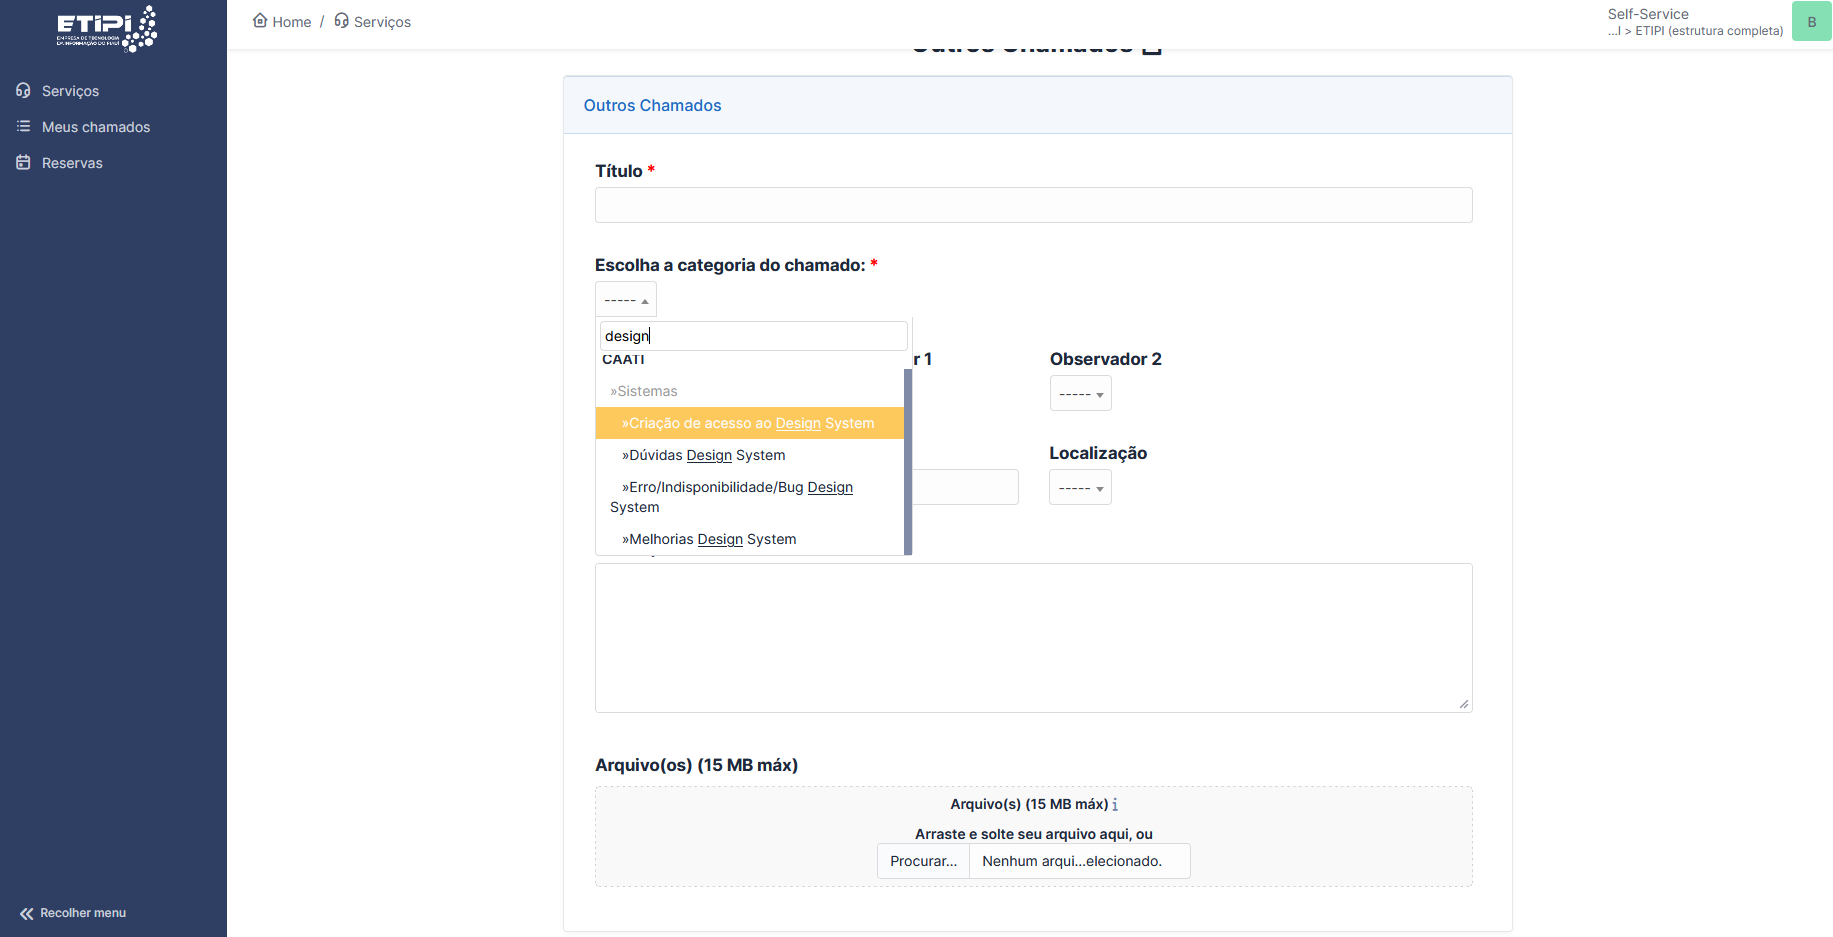
Task: Click the info icon next to Arquivo(s)
Action: [x=1115, y=805]
